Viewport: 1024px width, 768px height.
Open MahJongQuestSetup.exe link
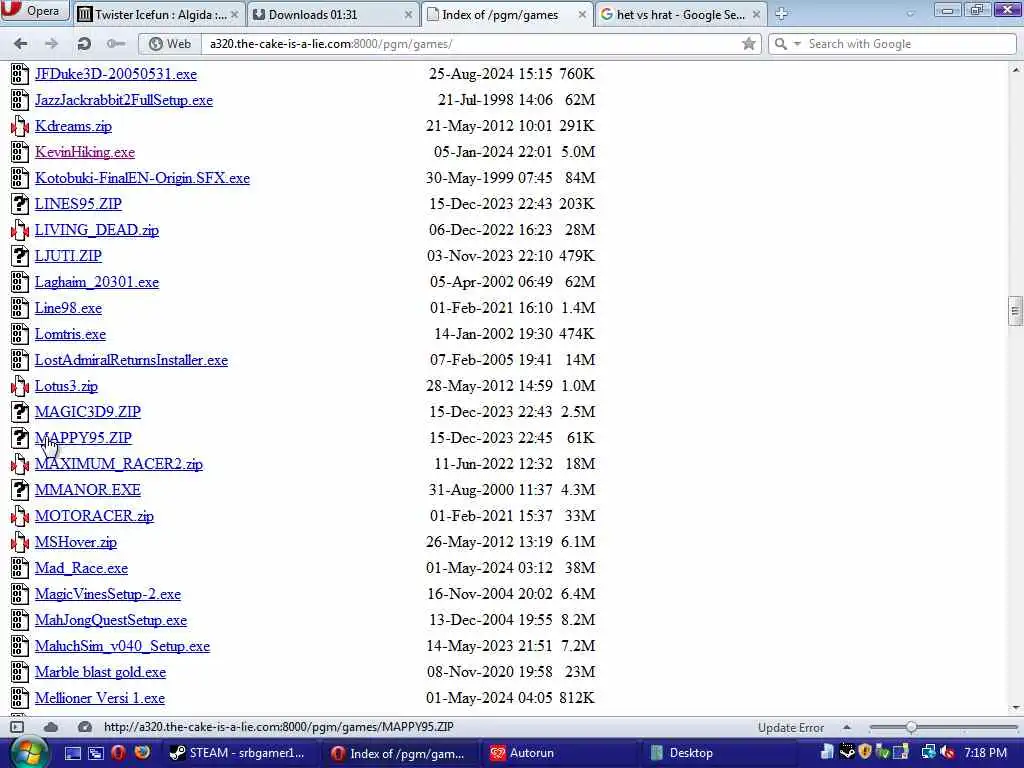point(111,620)
